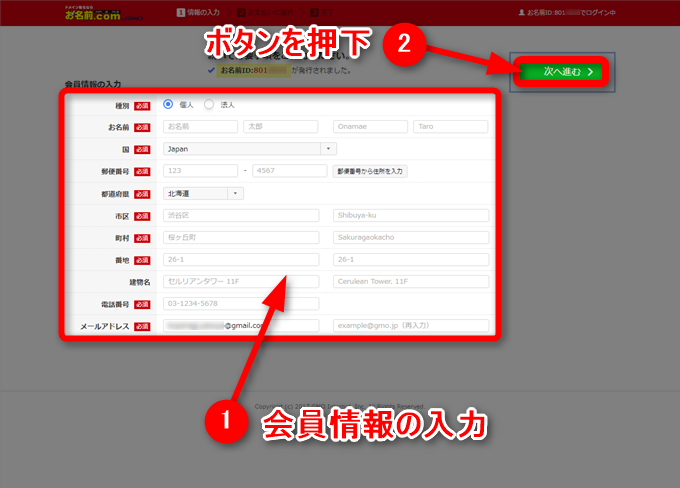Click the phone number 03-1234-5678 field
680x488 pixels.
coord(241,304)
